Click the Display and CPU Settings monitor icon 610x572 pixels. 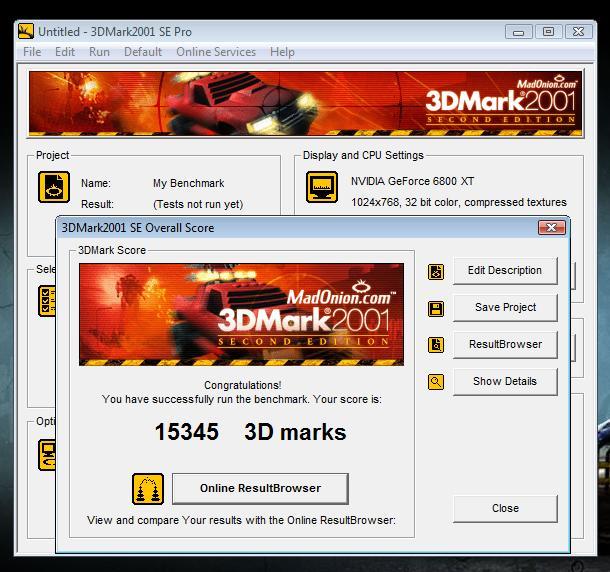(322, 187)
